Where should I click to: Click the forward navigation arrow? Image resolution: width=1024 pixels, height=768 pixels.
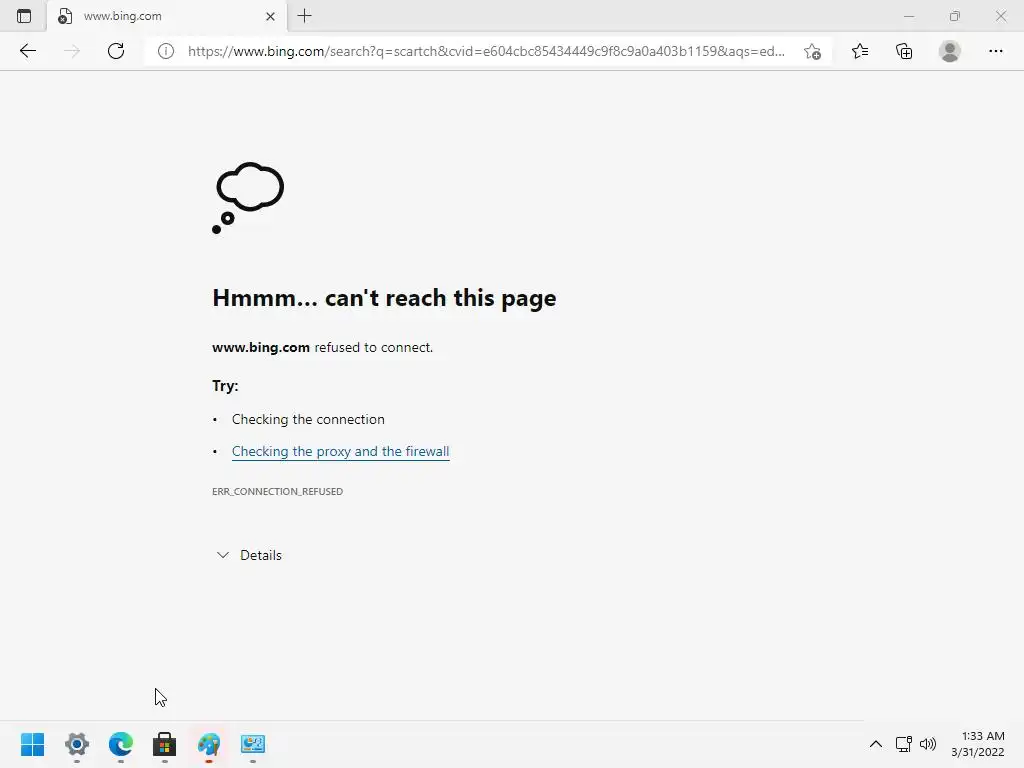[72, 51]
